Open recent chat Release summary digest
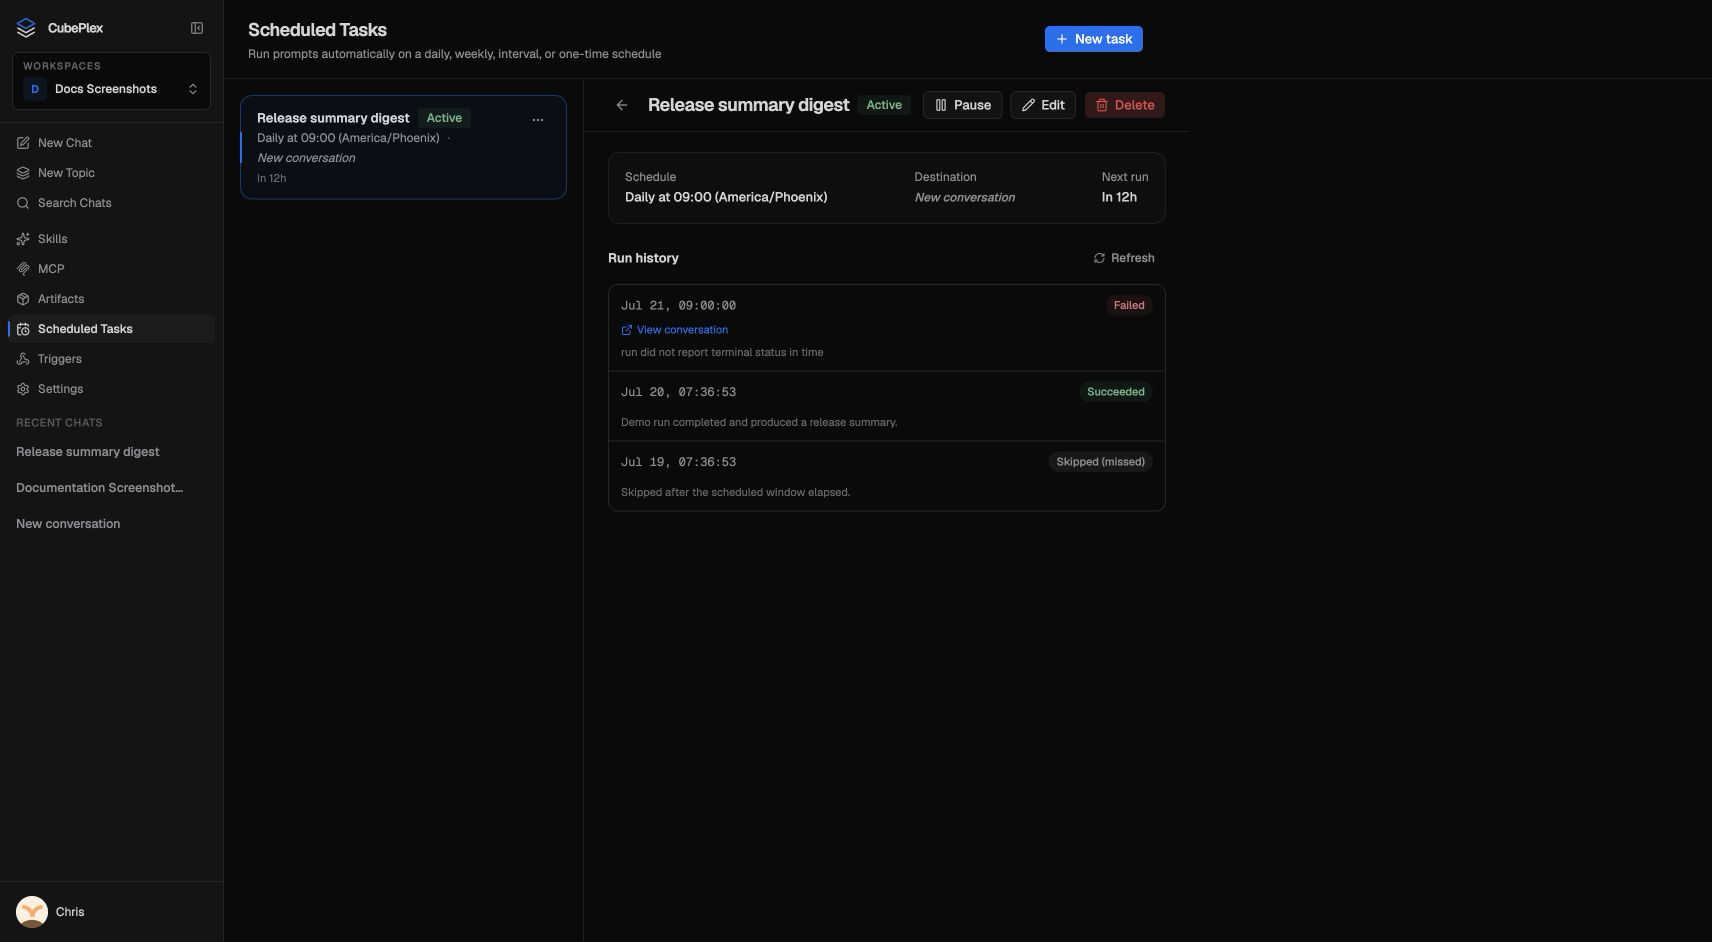Image resolution: width=1712 pixels, height=942 pixels. click(x=88, y=452)
